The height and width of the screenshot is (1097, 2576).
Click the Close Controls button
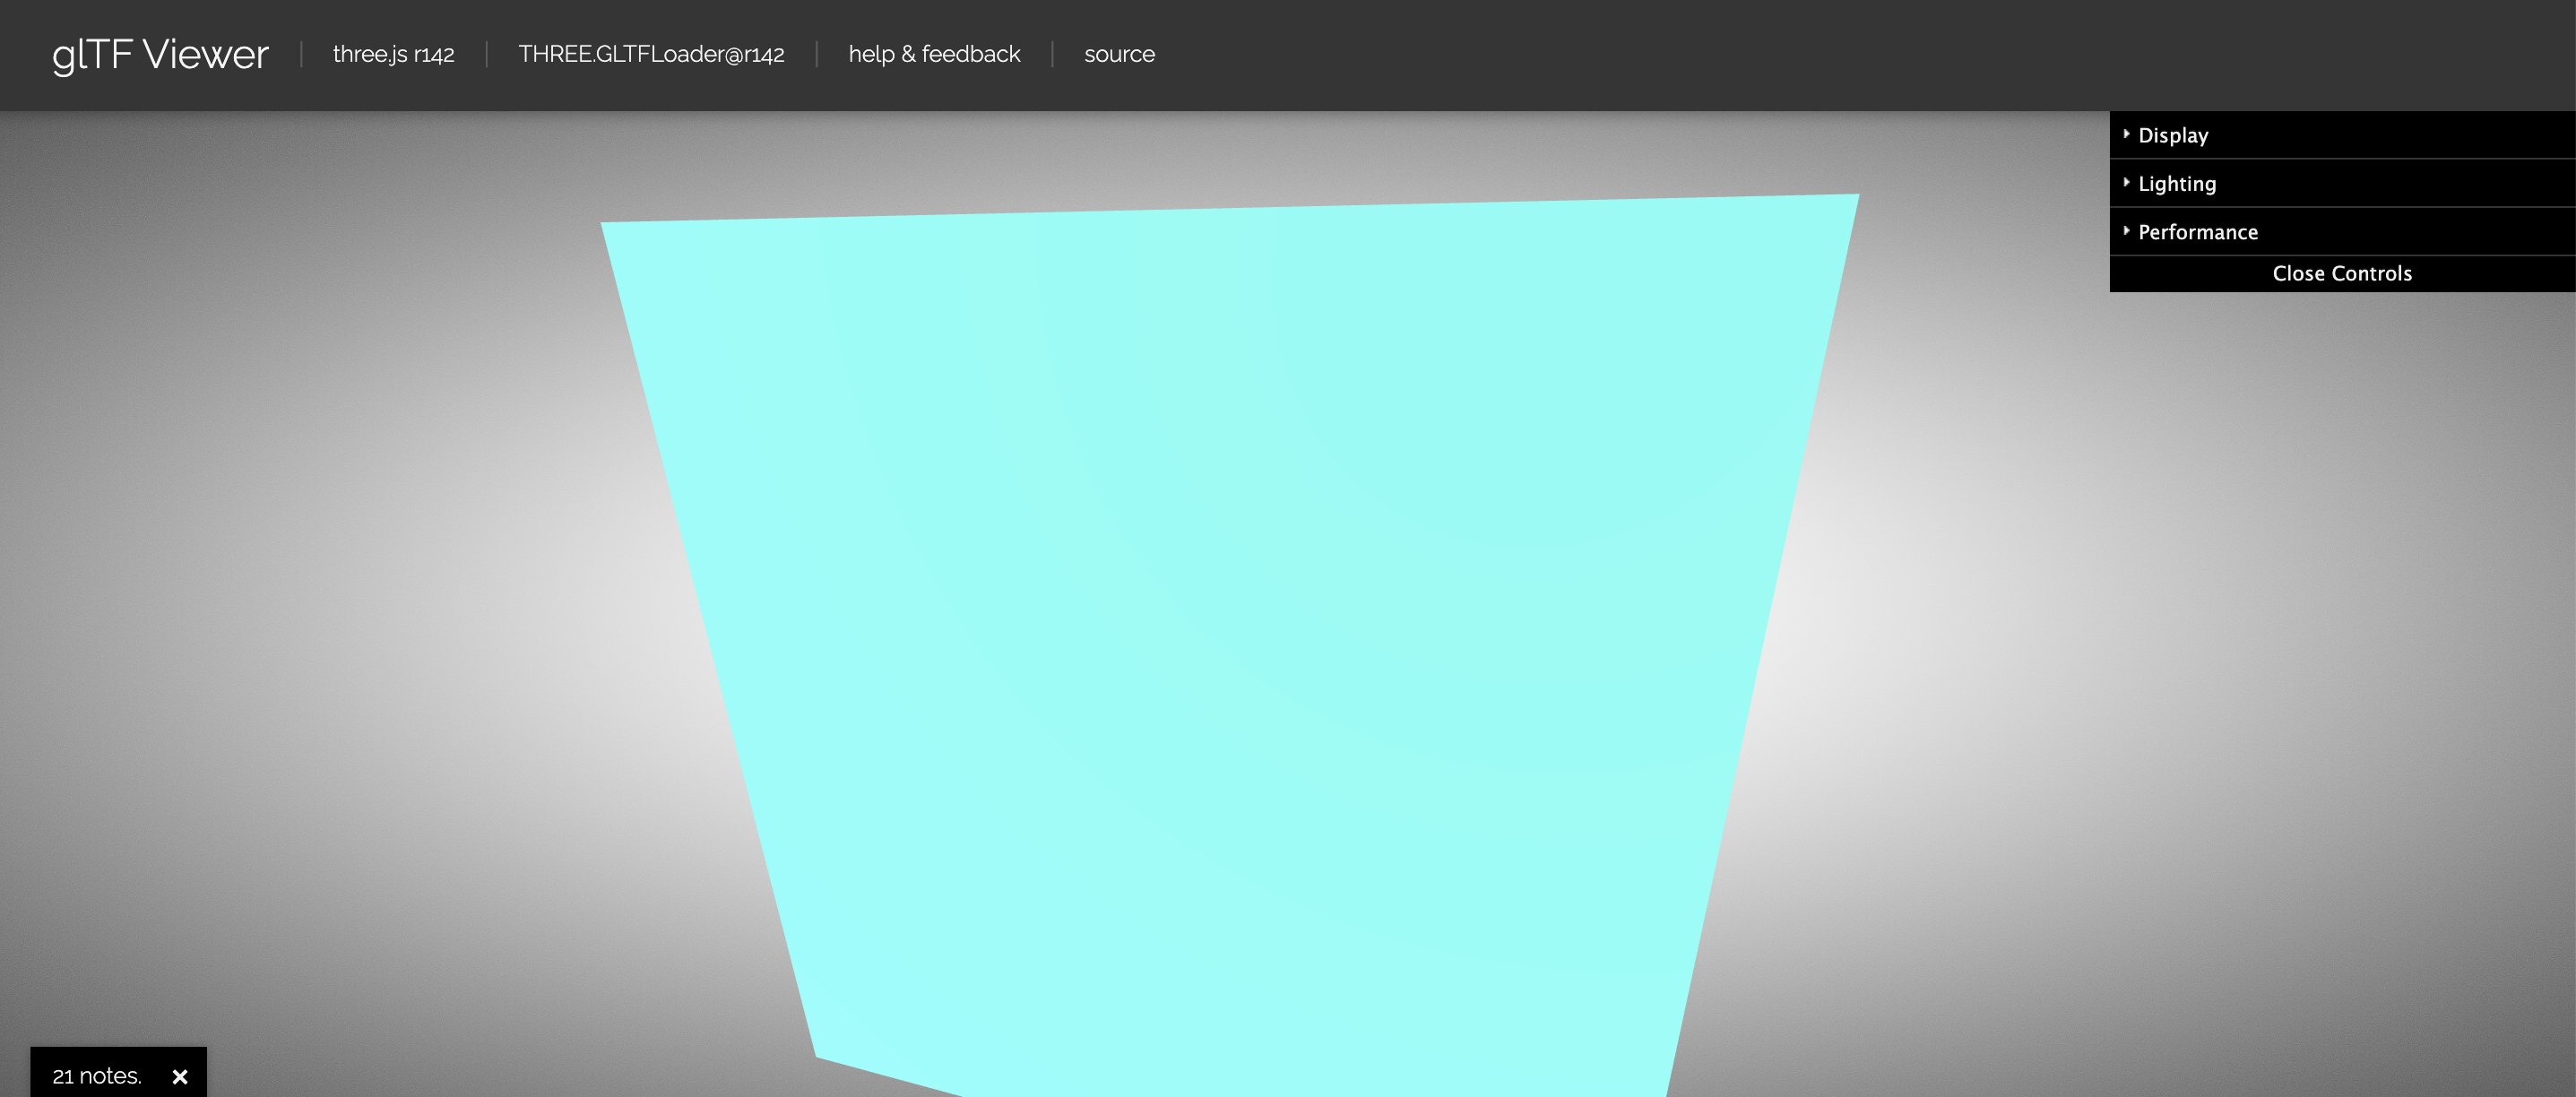[2341, 272]
